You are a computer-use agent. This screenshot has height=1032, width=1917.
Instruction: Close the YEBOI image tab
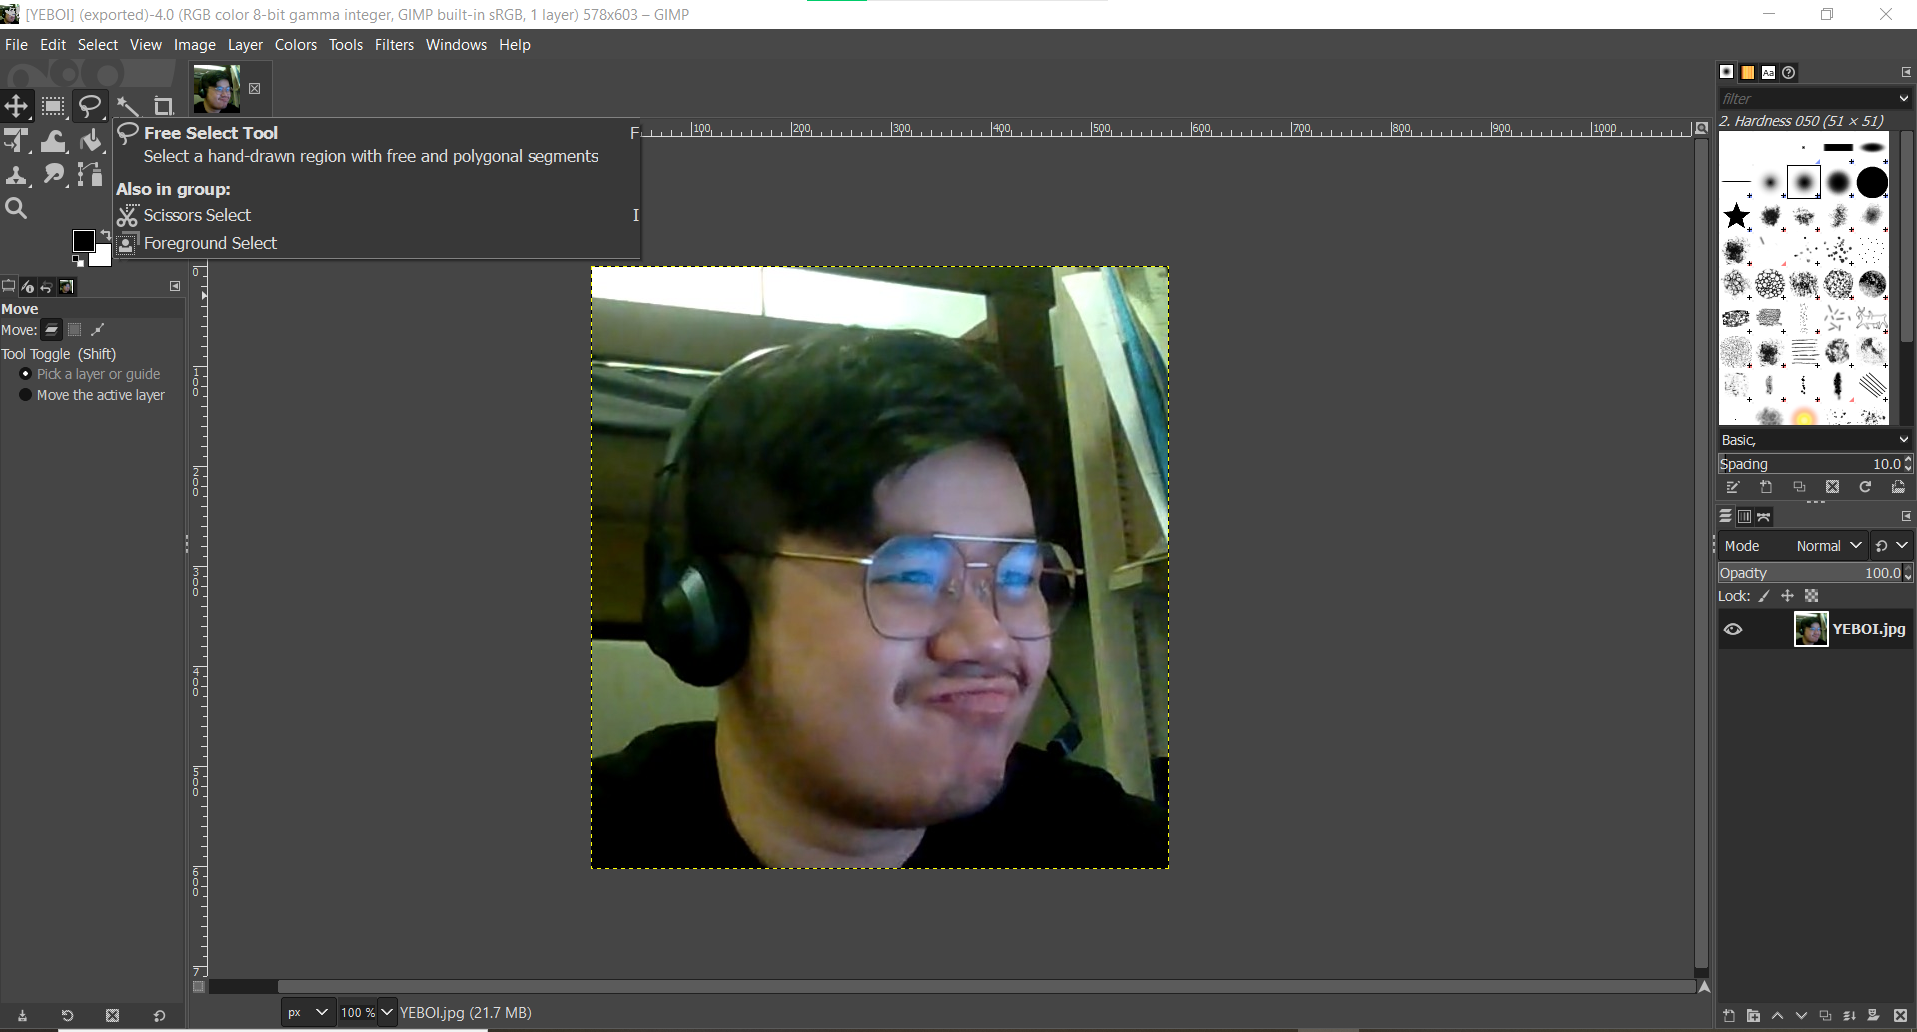[x=255, y=89]
